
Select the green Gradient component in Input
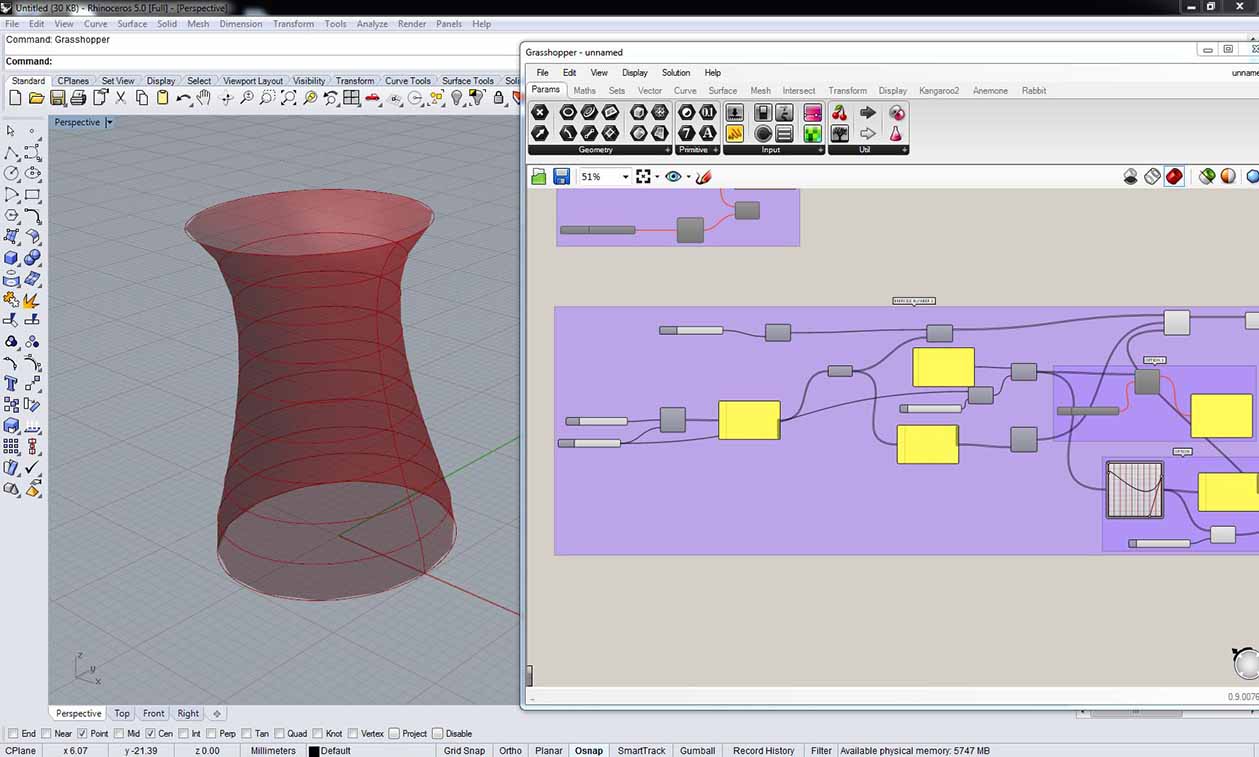(x=812, y=133)
